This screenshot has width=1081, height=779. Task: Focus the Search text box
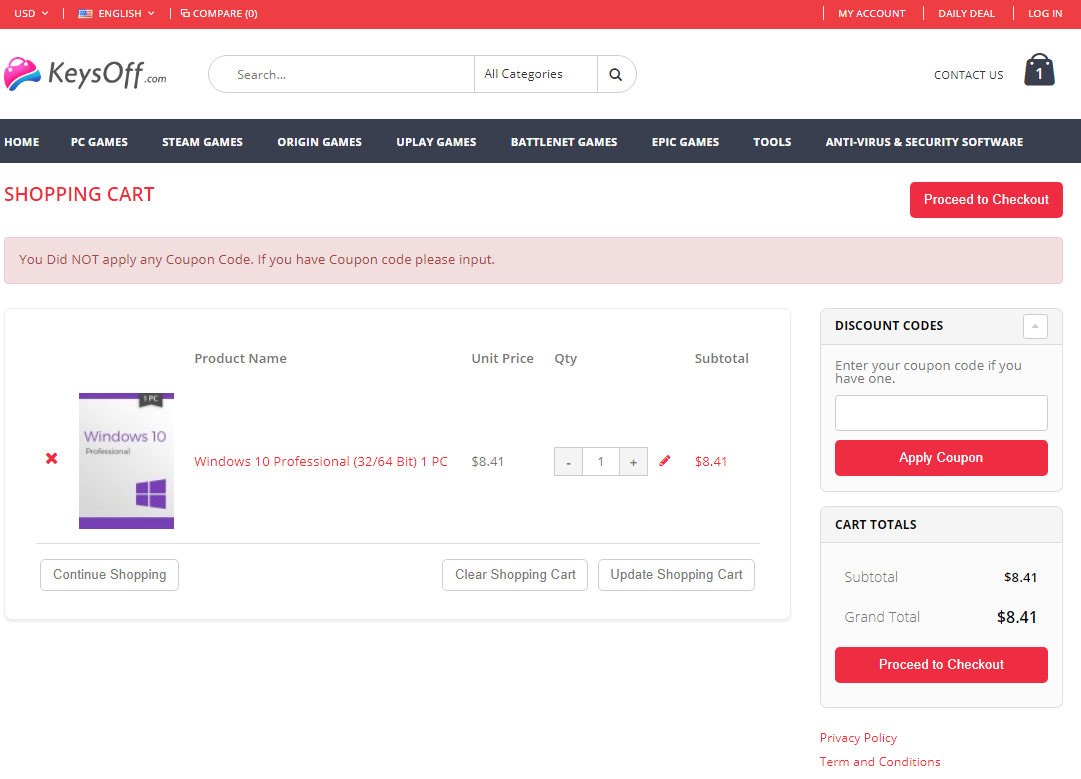coord(341,74)
